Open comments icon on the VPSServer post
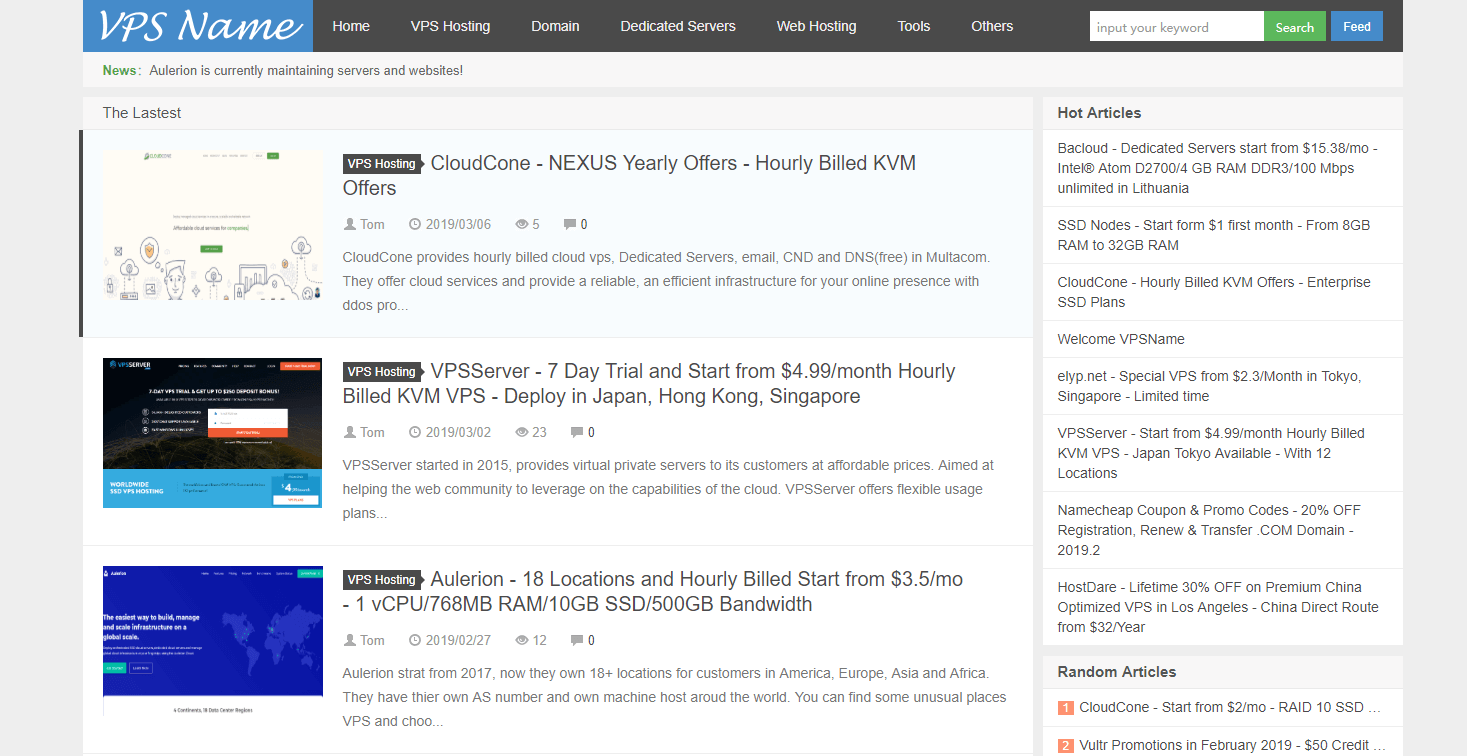The image size is (1467, 756). tap(576, 432)
